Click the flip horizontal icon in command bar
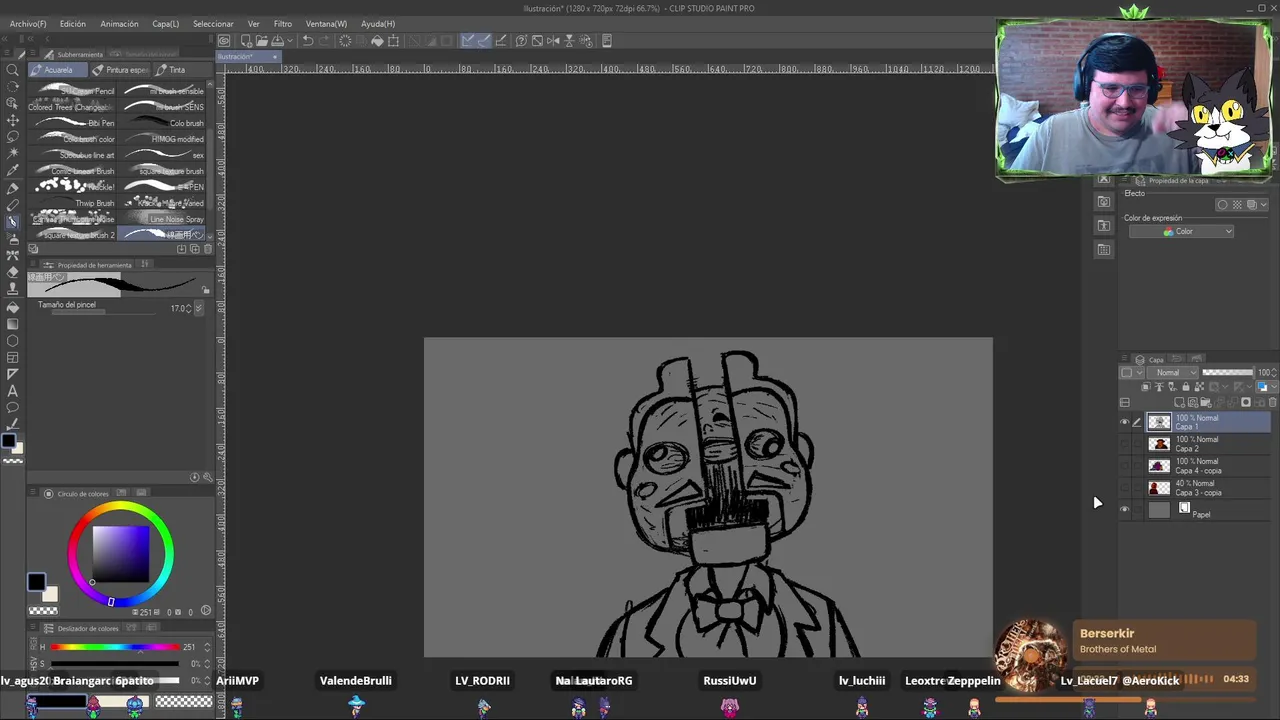 coord(553,41)
